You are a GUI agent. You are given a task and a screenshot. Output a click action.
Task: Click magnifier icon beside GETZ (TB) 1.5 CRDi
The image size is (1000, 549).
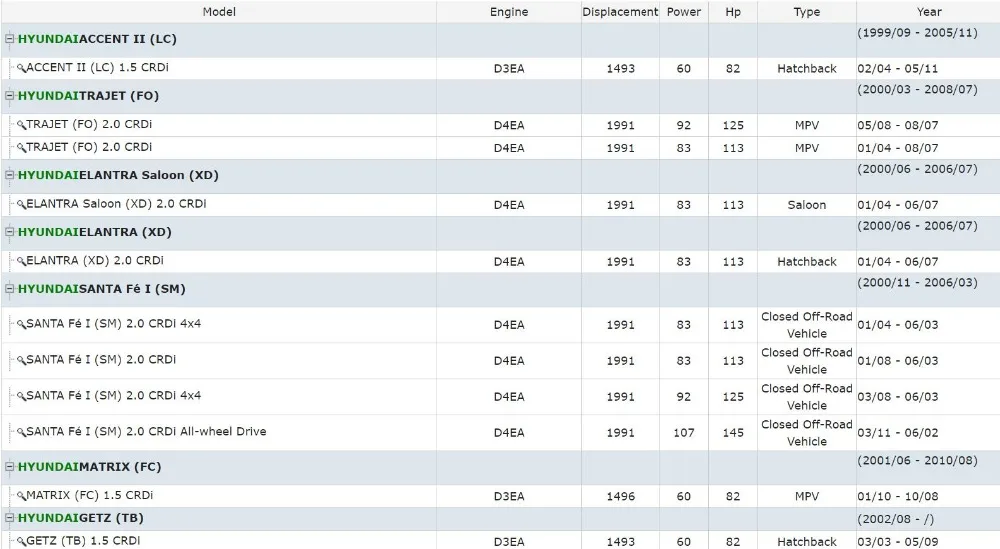click(21, 541)
